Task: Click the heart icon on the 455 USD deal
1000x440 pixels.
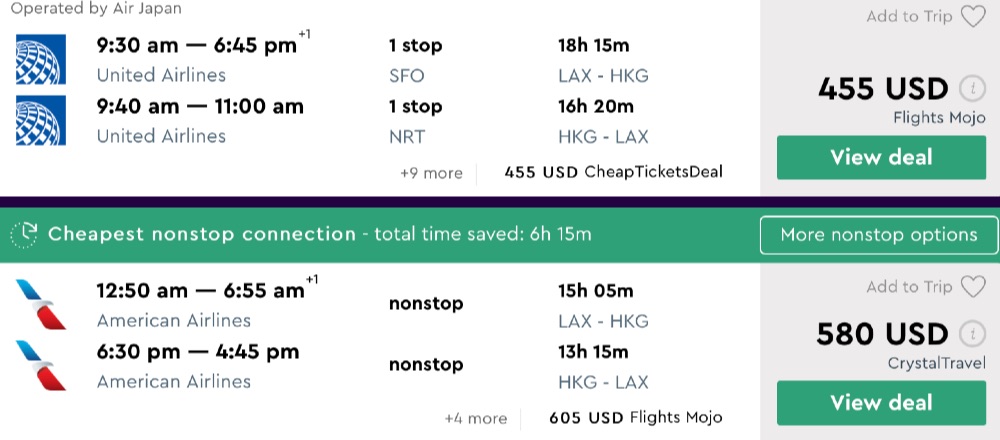Action: tap(972, 16)
